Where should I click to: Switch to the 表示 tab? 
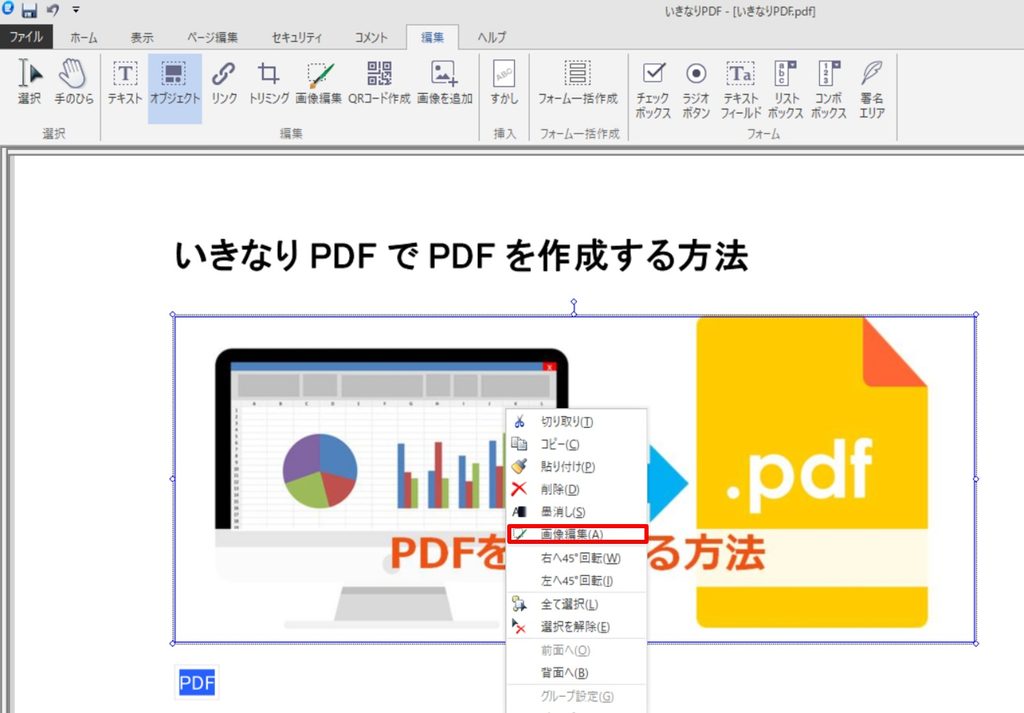[142, 37]
